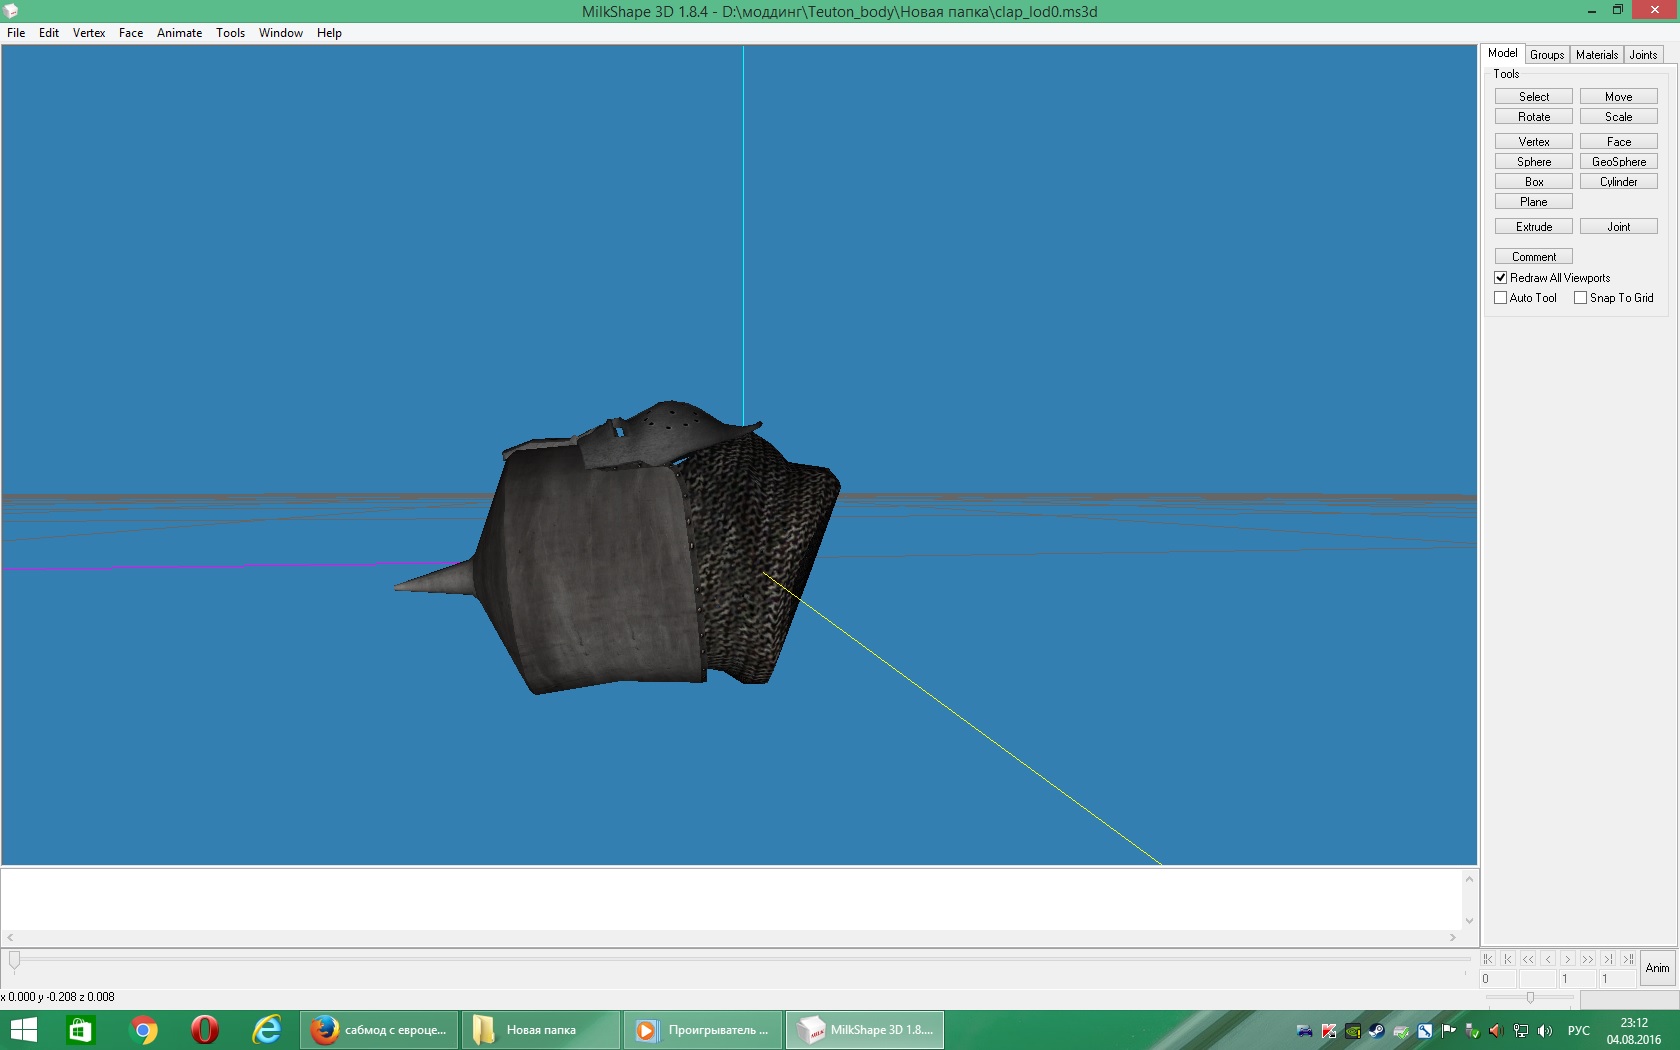Switch to the Joints tab
The width and height of the screenshot is (1680, 1050).
(1643, 55)
